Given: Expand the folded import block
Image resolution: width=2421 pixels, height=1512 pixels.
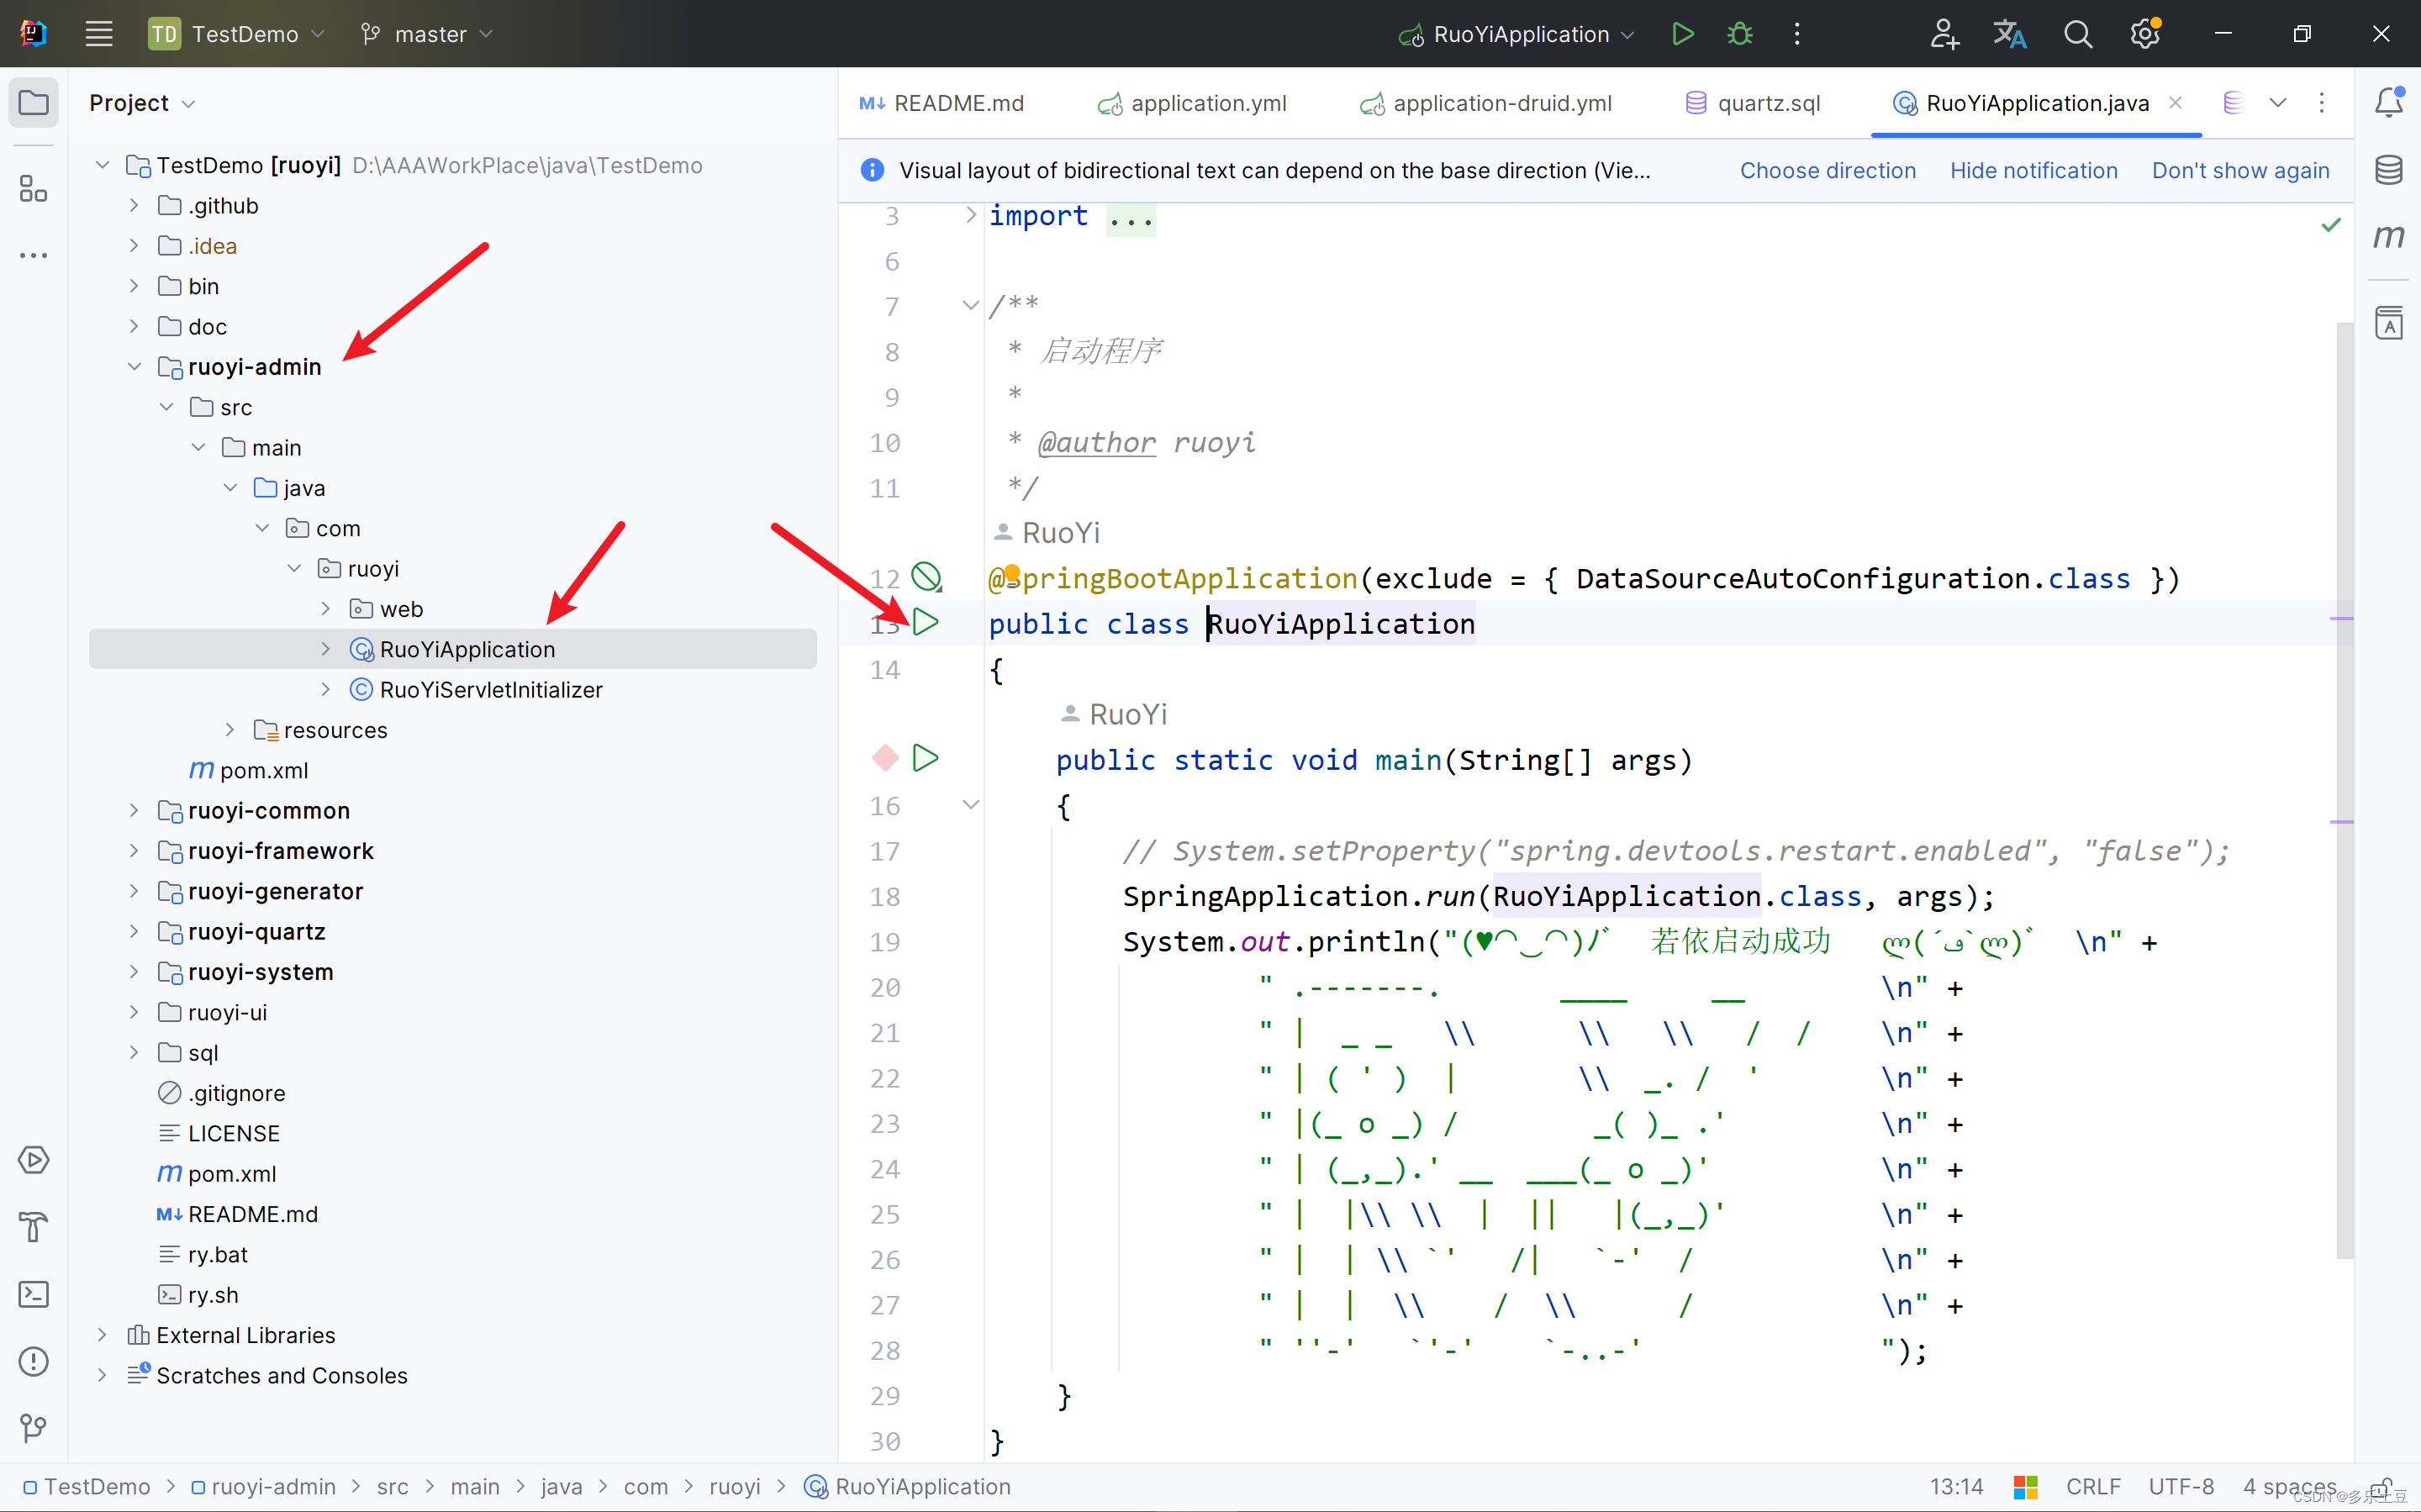Looking at the screenshot, I should [x=969, y=215].
